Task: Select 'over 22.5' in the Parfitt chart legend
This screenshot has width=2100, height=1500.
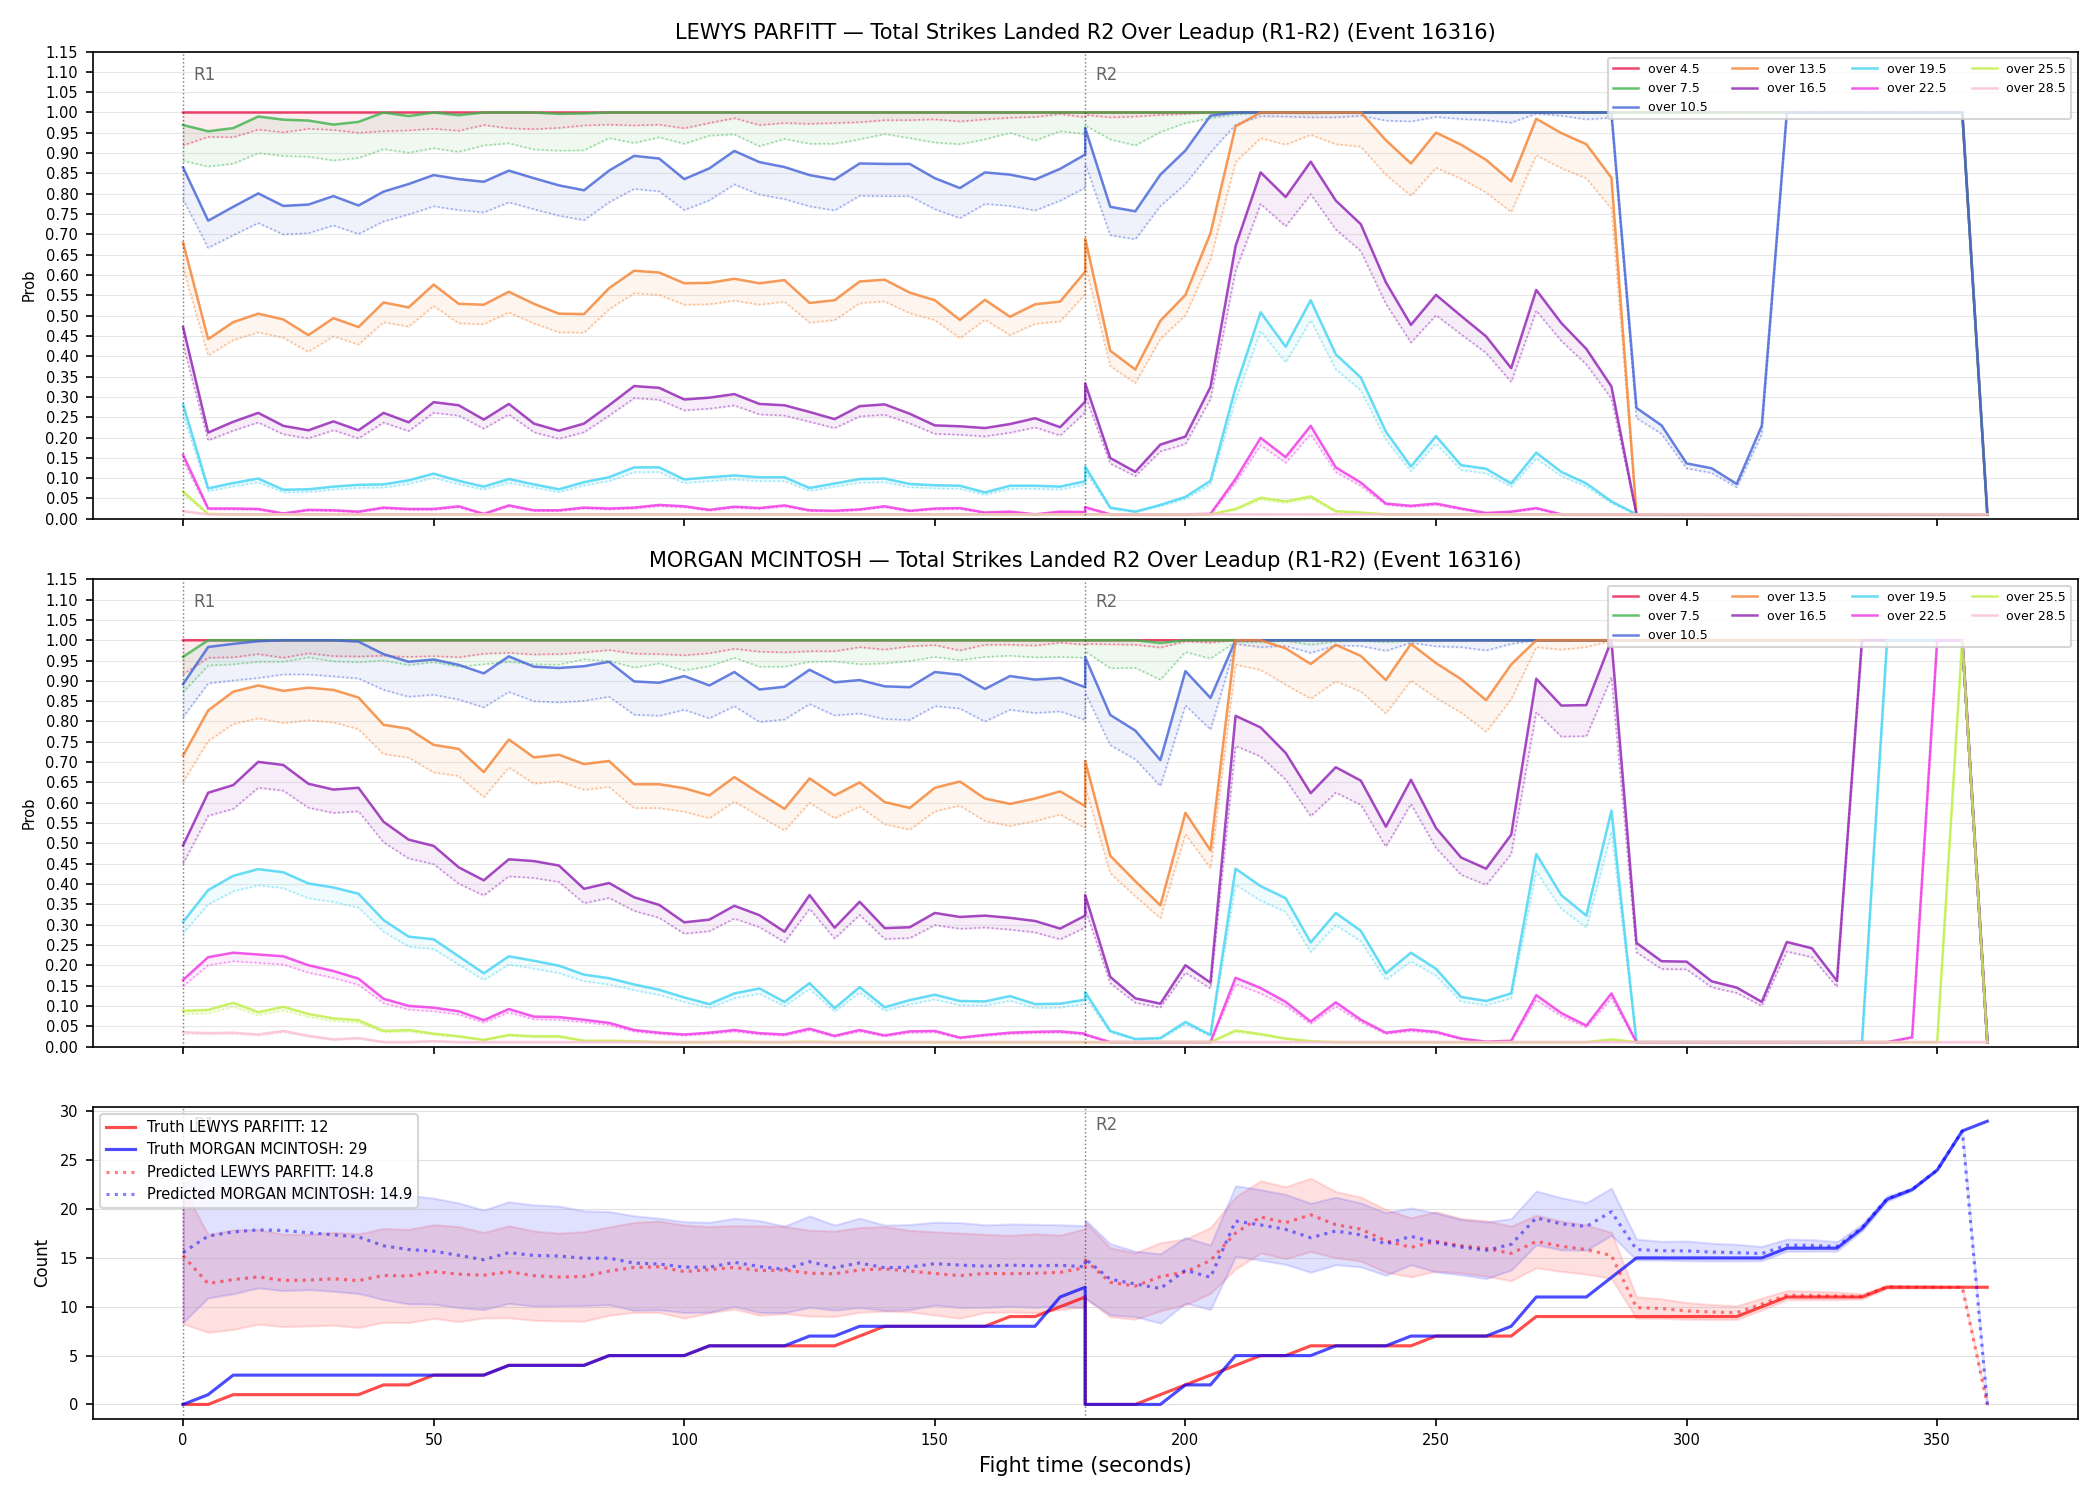Action: (1899, 88)
